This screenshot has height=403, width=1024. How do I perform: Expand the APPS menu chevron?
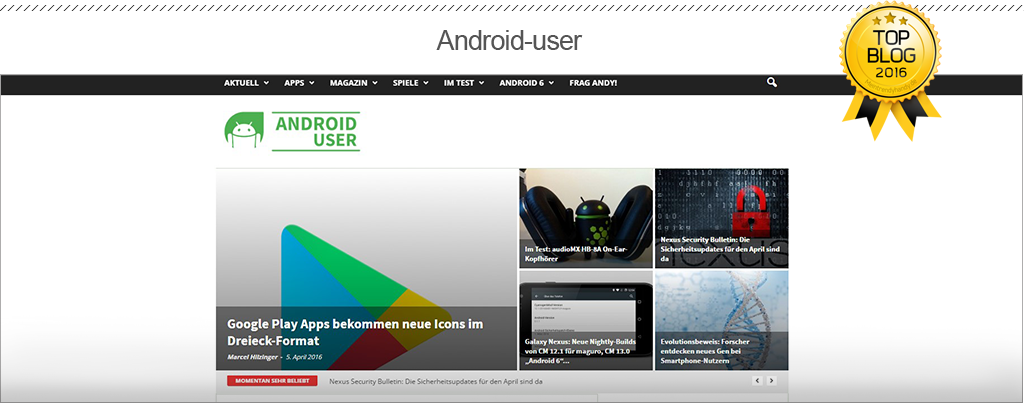[x=312, y=84]
